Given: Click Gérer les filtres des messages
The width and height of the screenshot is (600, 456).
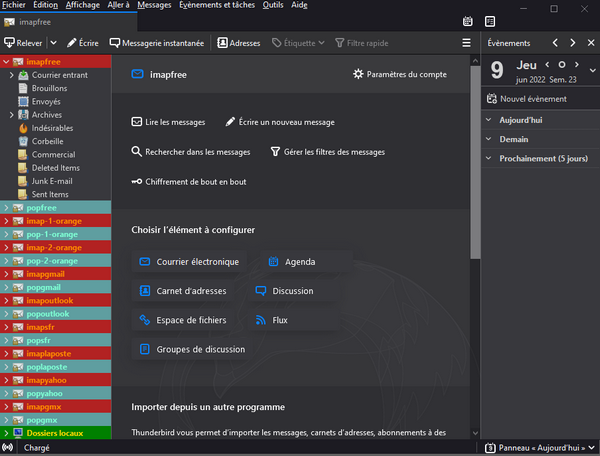Looking at the screenshot, I should click(x=328, y=152).
